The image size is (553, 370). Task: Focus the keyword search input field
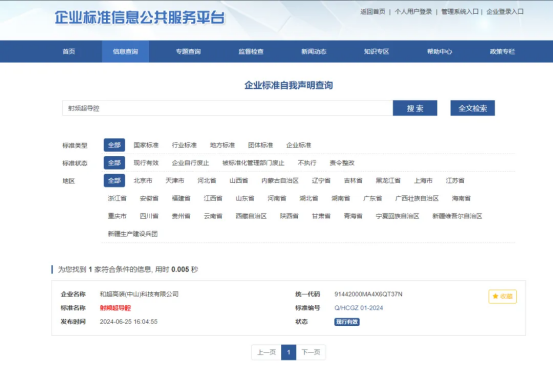227,108
